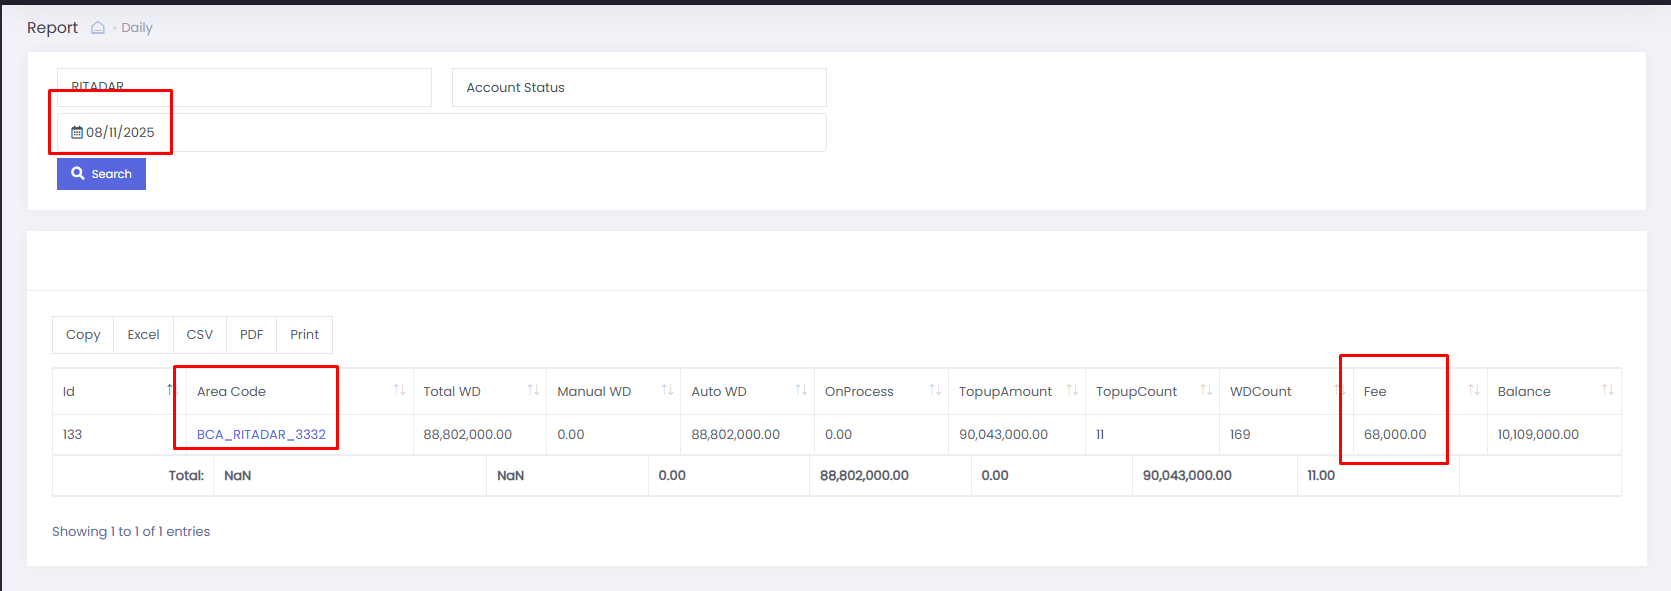Click the Search button

[101, 174]
